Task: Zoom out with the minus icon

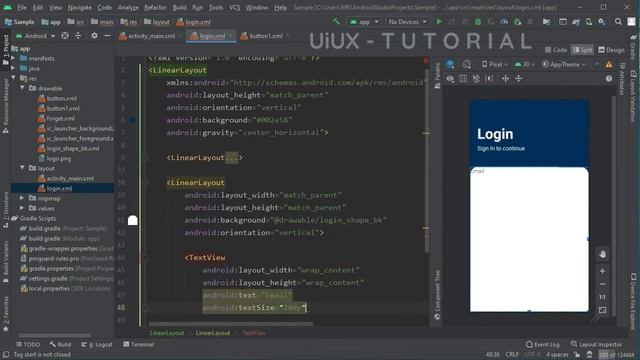Action: 602,284
